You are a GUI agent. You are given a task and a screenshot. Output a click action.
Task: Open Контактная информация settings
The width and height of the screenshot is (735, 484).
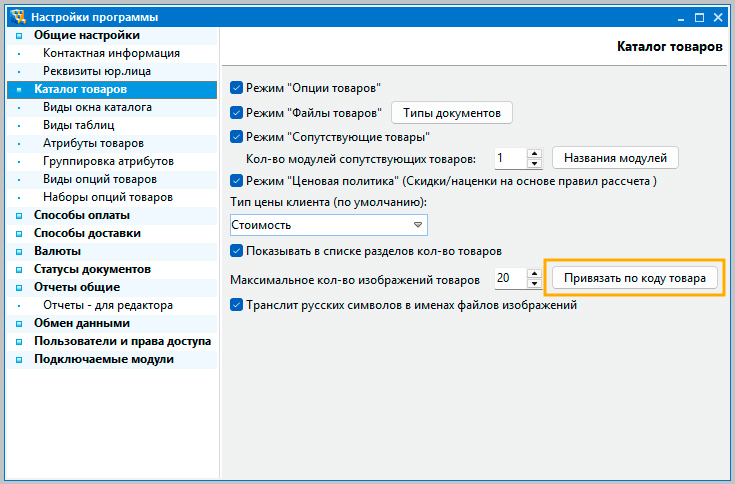point(112,53)
